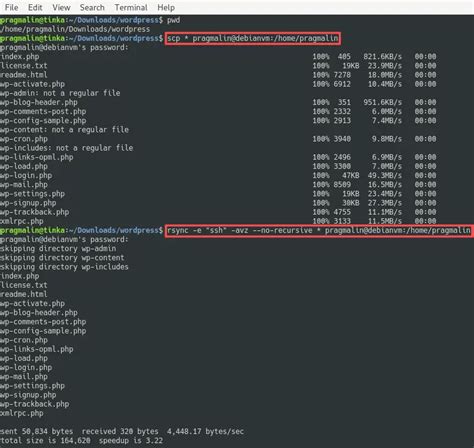Click the '30KB' size for wp-signup.php
This screenshot has height=448, width=474.
tap(351, 203)
